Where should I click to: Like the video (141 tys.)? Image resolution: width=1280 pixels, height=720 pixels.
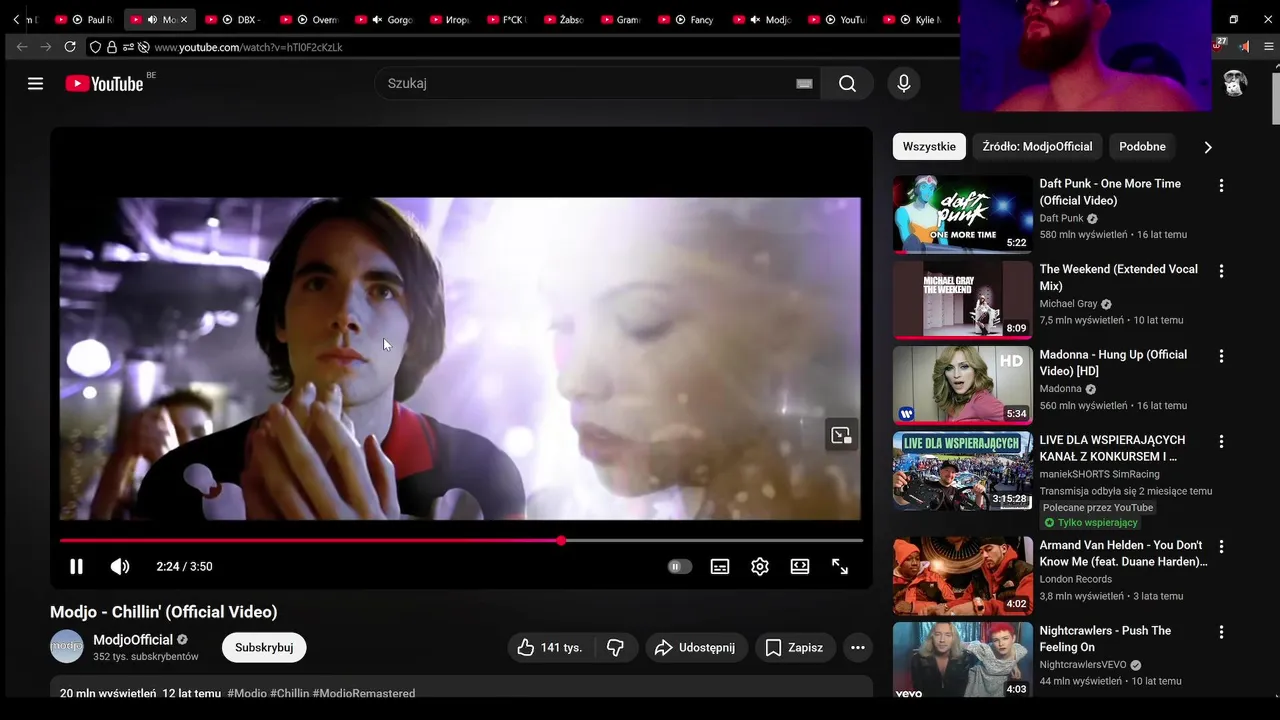point(550,648)
